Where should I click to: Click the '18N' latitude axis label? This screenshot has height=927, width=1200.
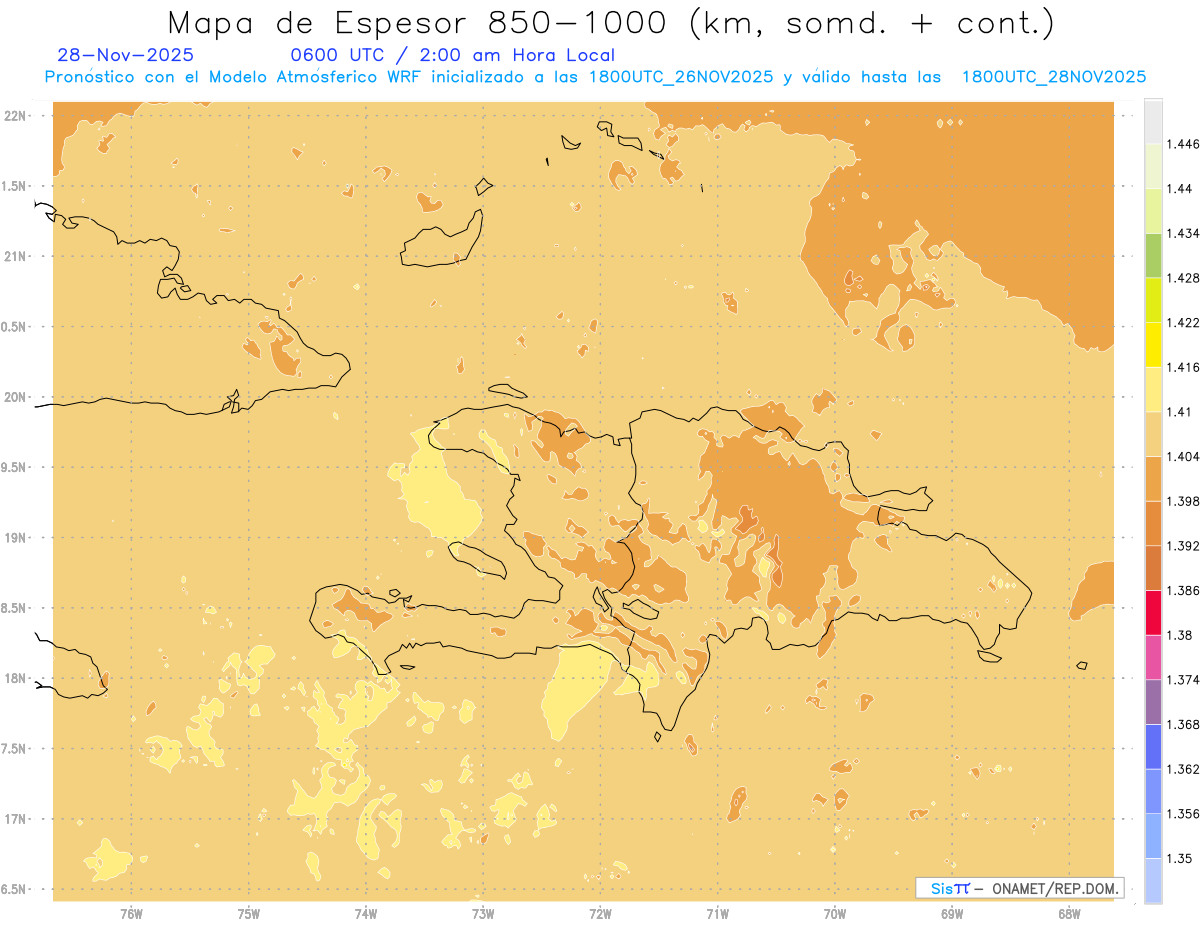pos(14,678)
